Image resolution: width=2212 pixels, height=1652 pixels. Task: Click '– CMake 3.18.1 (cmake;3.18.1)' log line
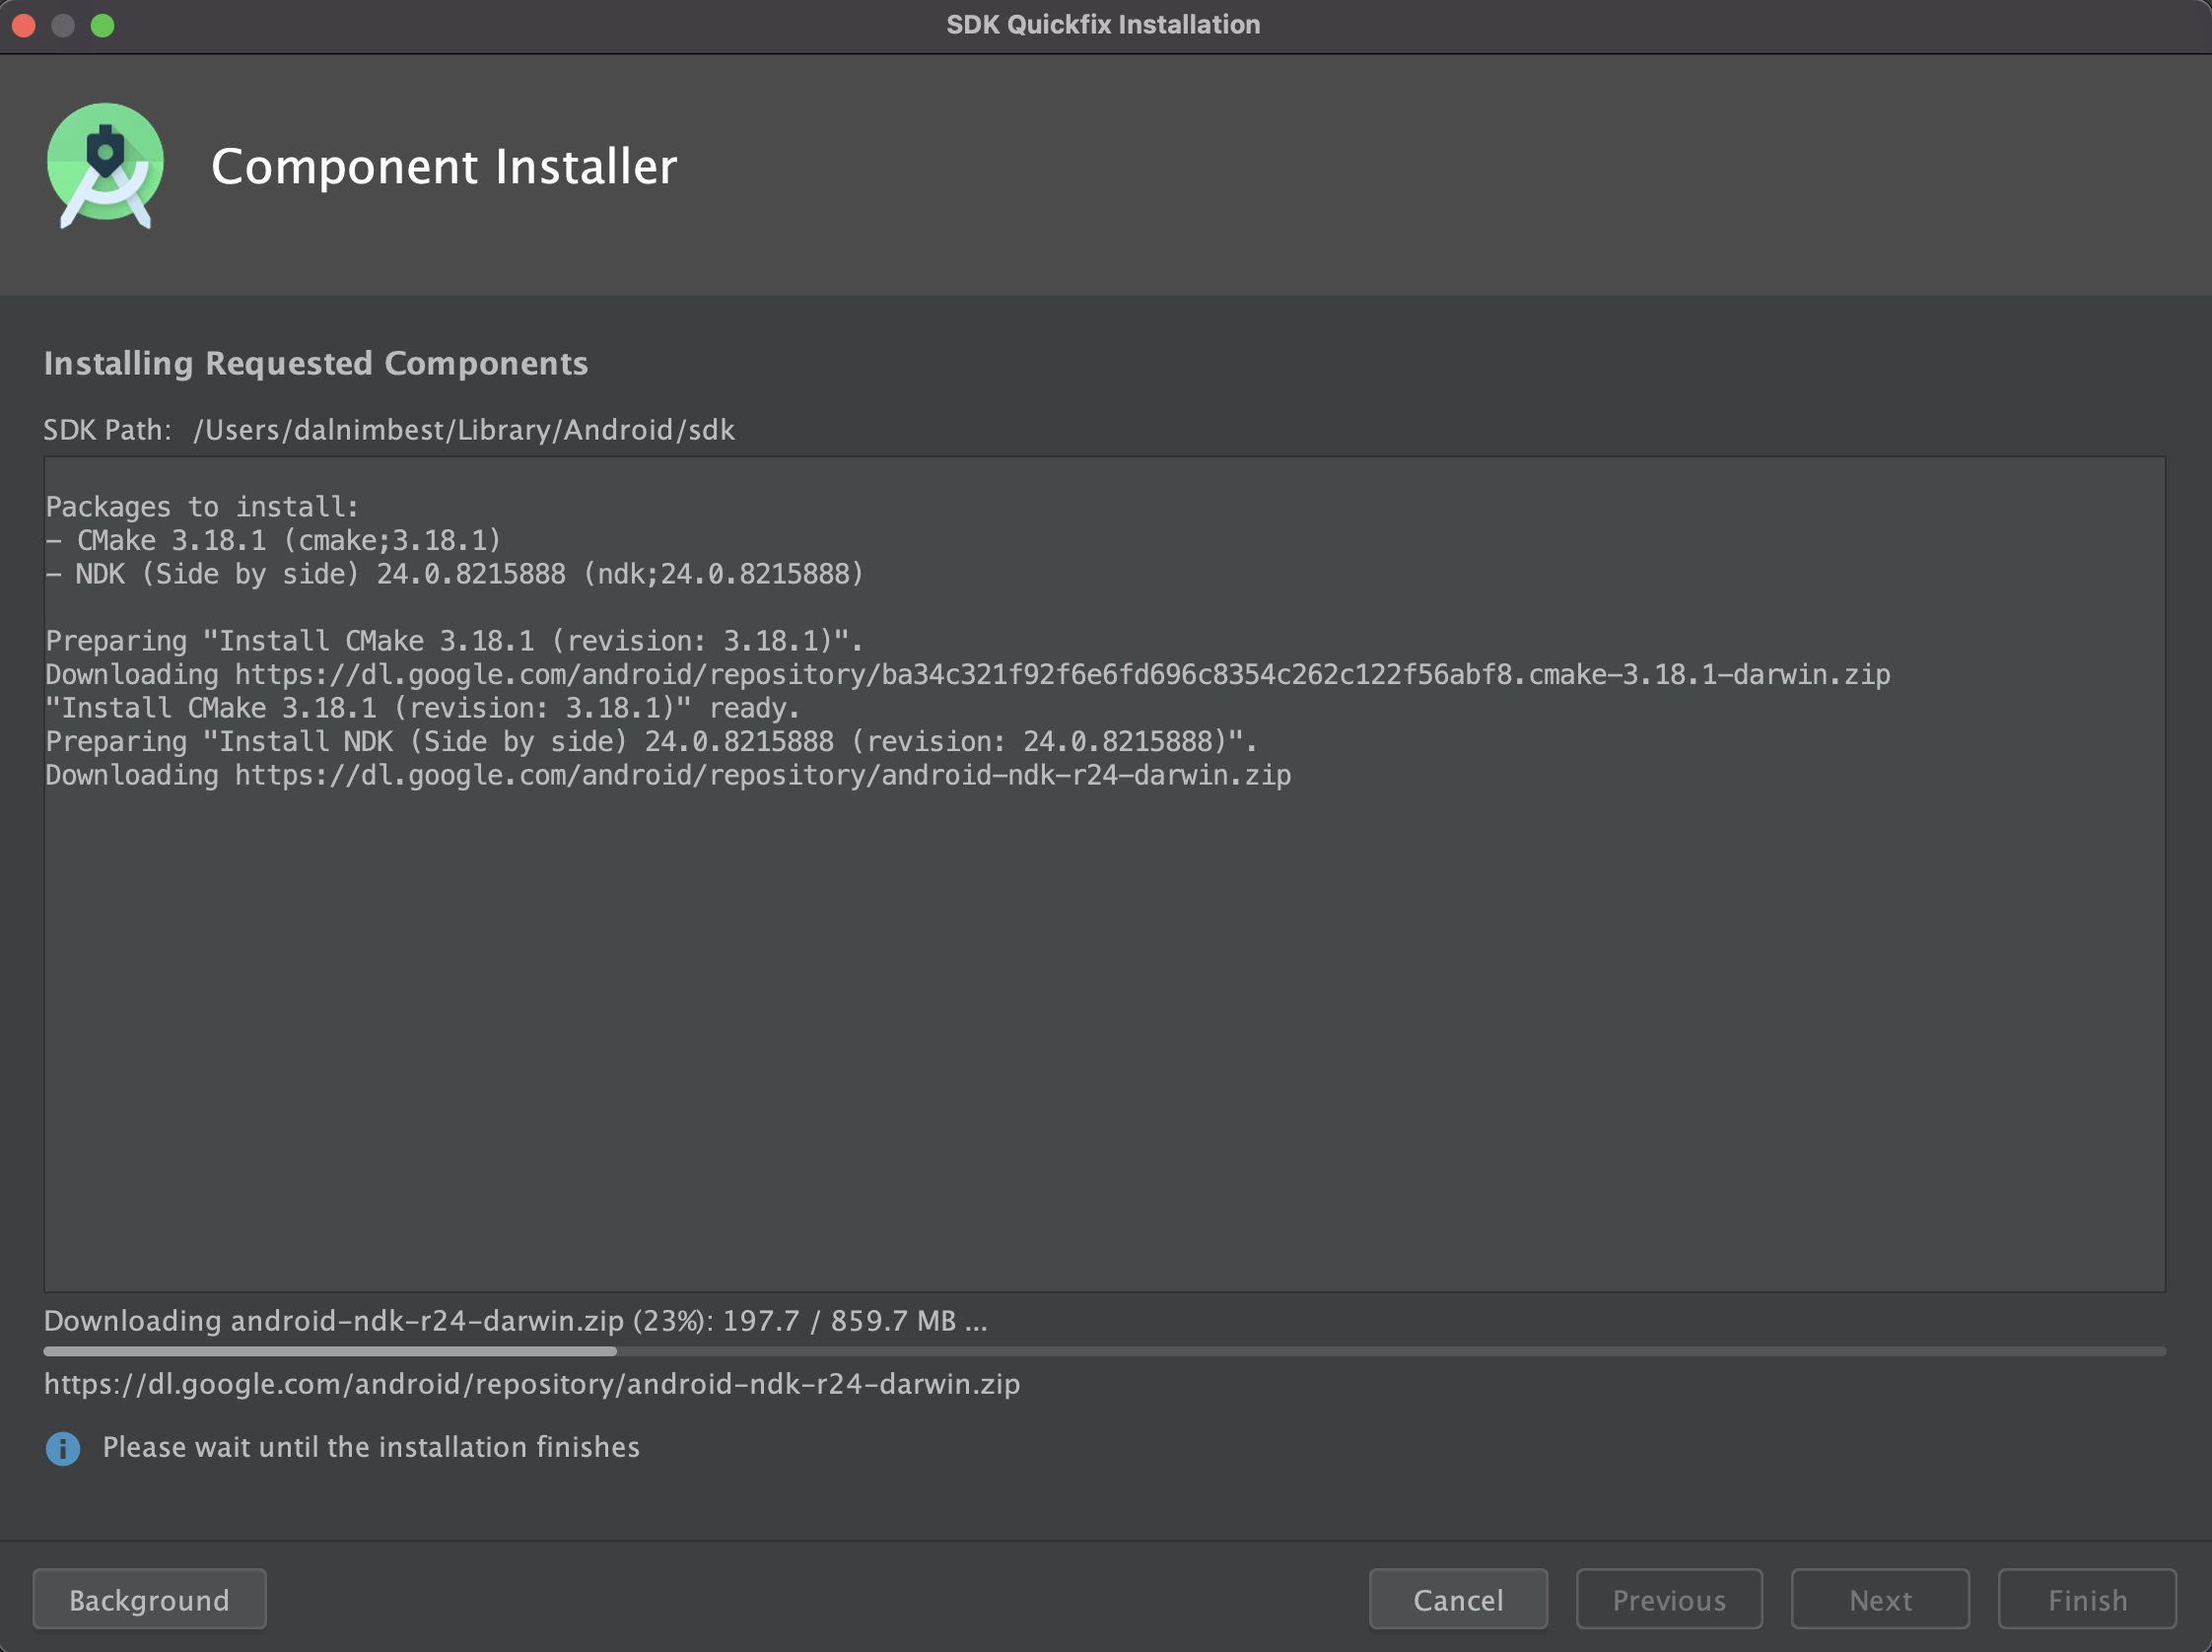pos(273,540)
